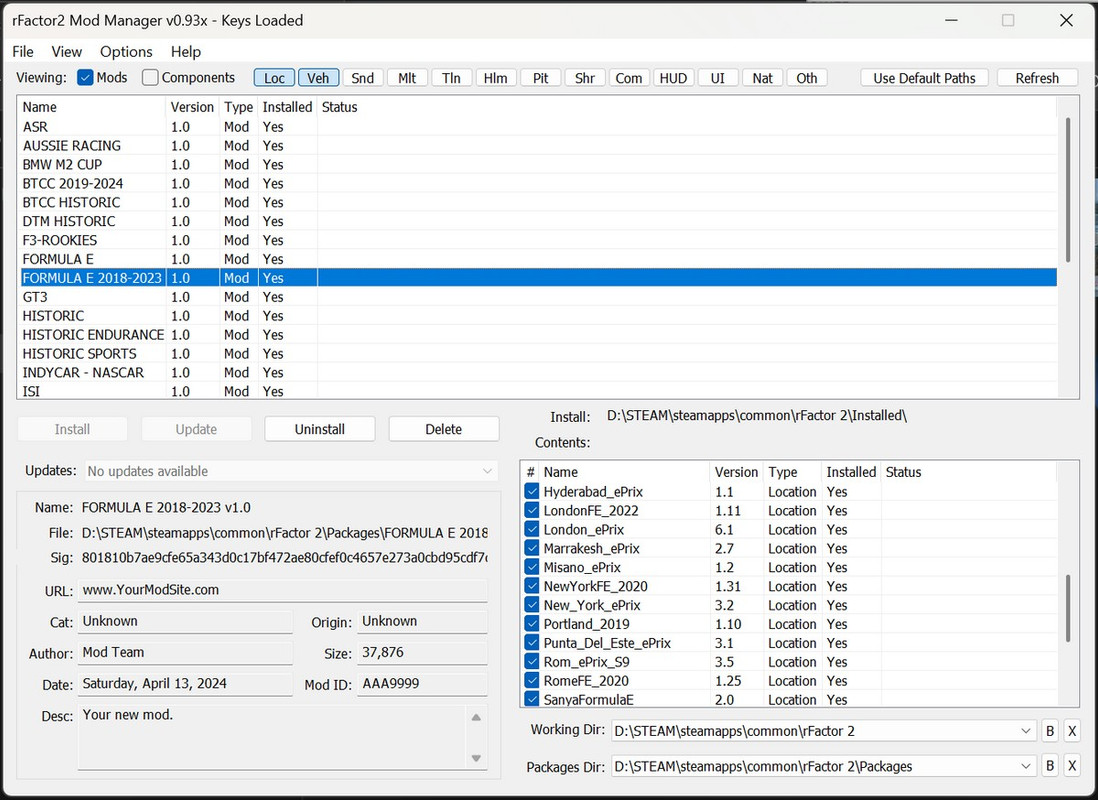Toggle the UI filter button

coord(718,78)
